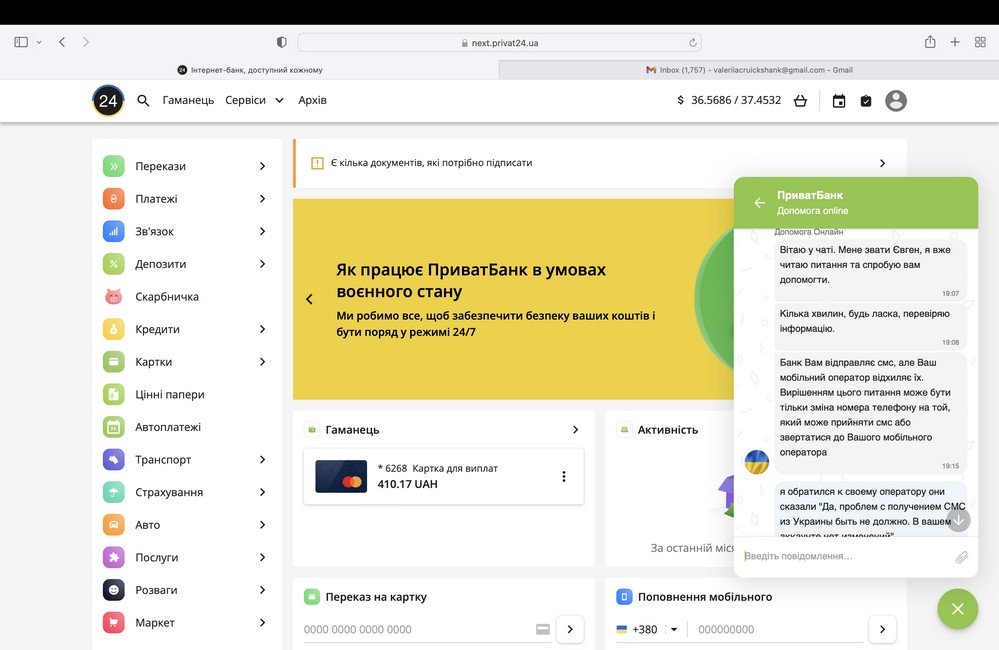999x650 pixels.
Task: Expand the Транспорт submenu chevron
Action: pos(262,459)
